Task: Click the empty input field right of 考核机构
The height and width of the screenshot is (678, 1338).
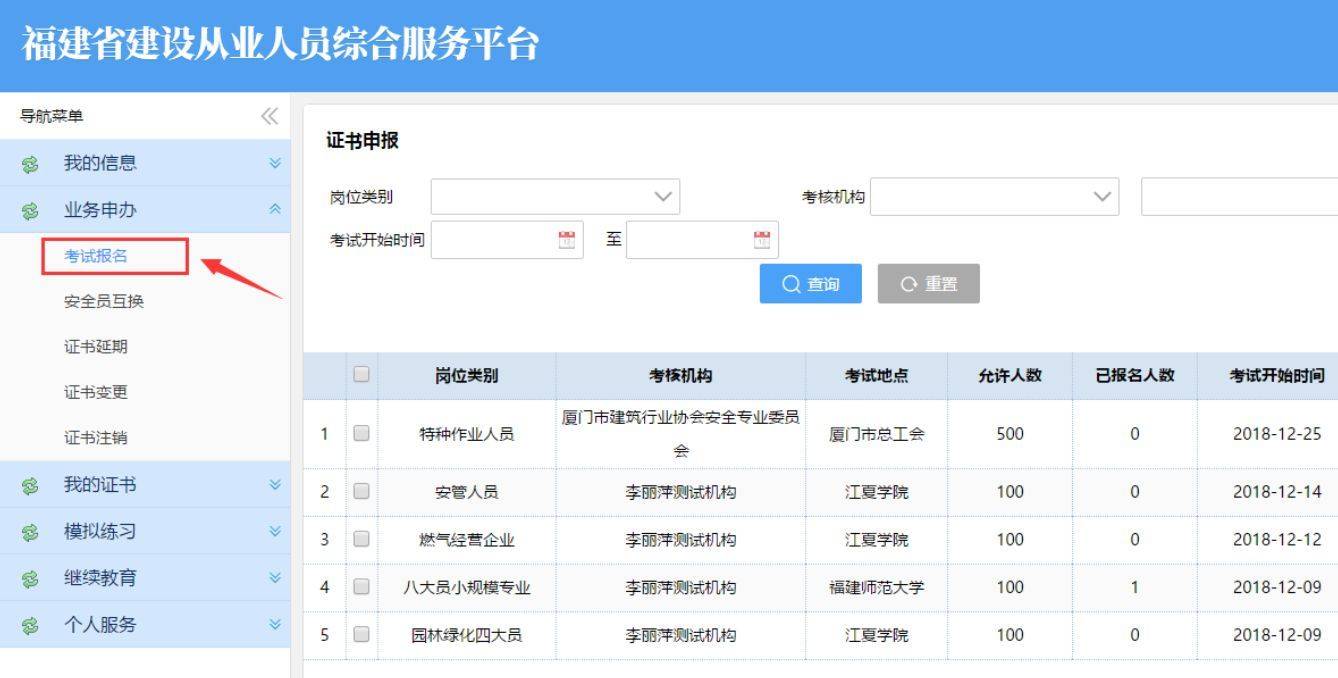Action: pyautogui.click(x=1238, y=197)
